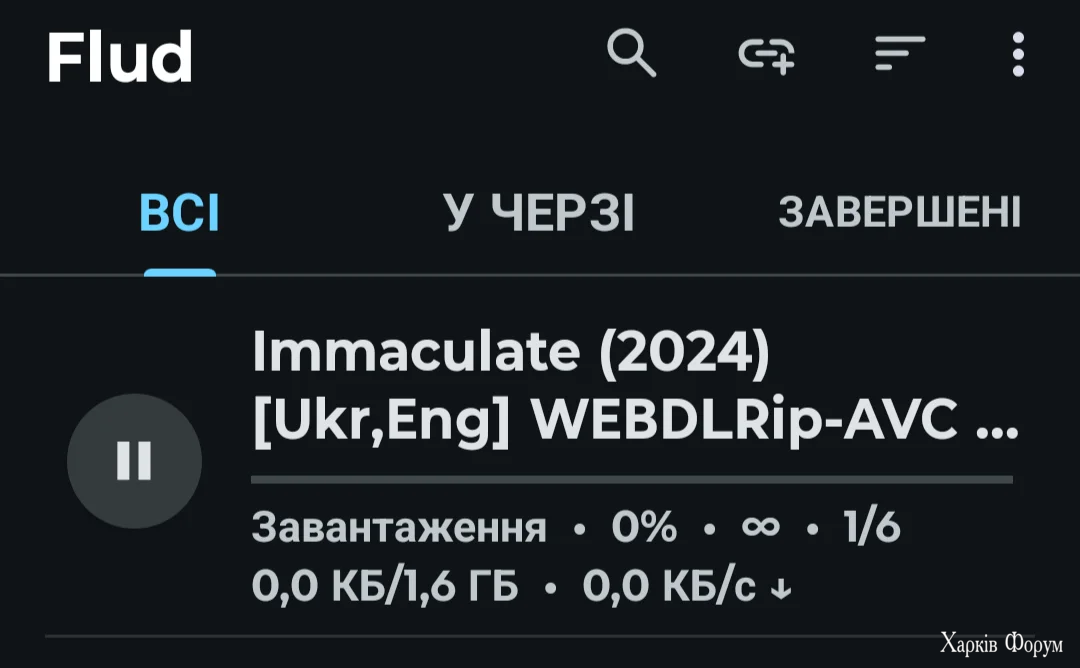Switch to the У ЧЕРЗІ tab
1080x668 pixels.
click(x=539, y=213)
